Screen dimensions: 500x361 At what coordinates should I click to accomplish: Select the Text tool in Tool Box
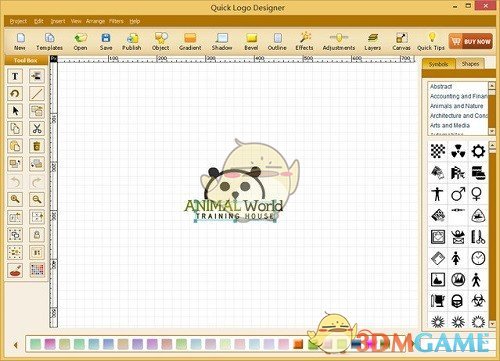(15, 76)
